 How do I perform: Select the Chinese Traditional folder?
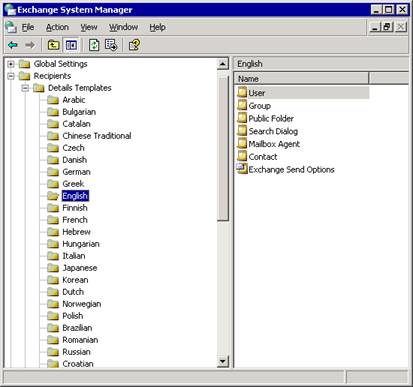97,136
